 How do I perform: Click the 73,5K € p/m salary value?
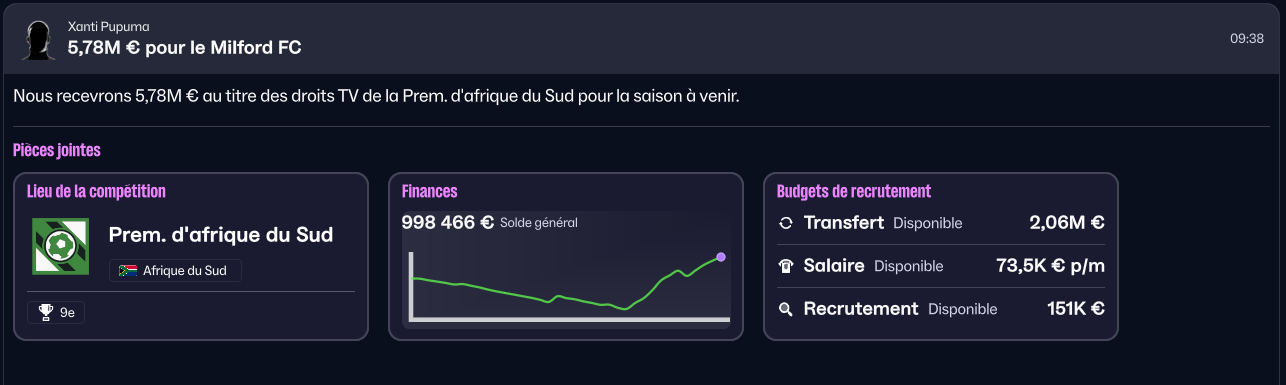1051,266
